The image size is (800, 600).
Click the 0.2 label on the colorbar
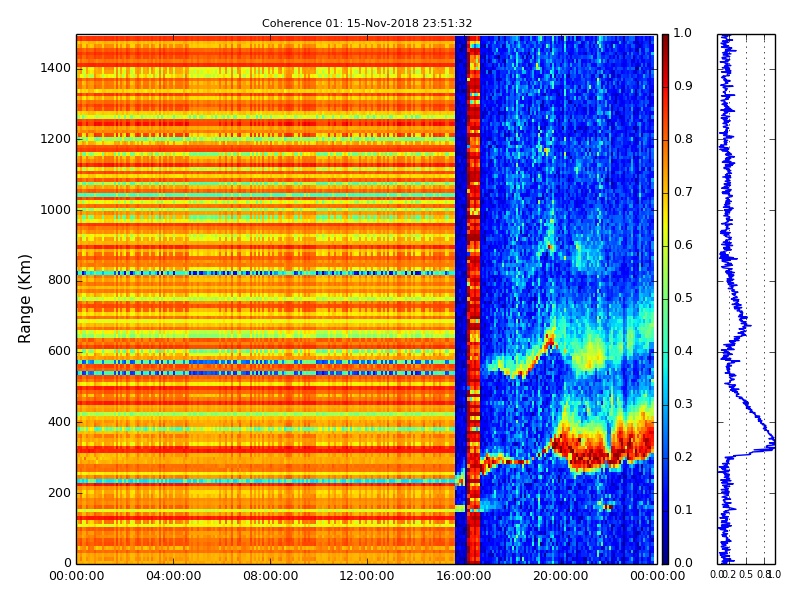pyautogui.click(x=683, y=457)
